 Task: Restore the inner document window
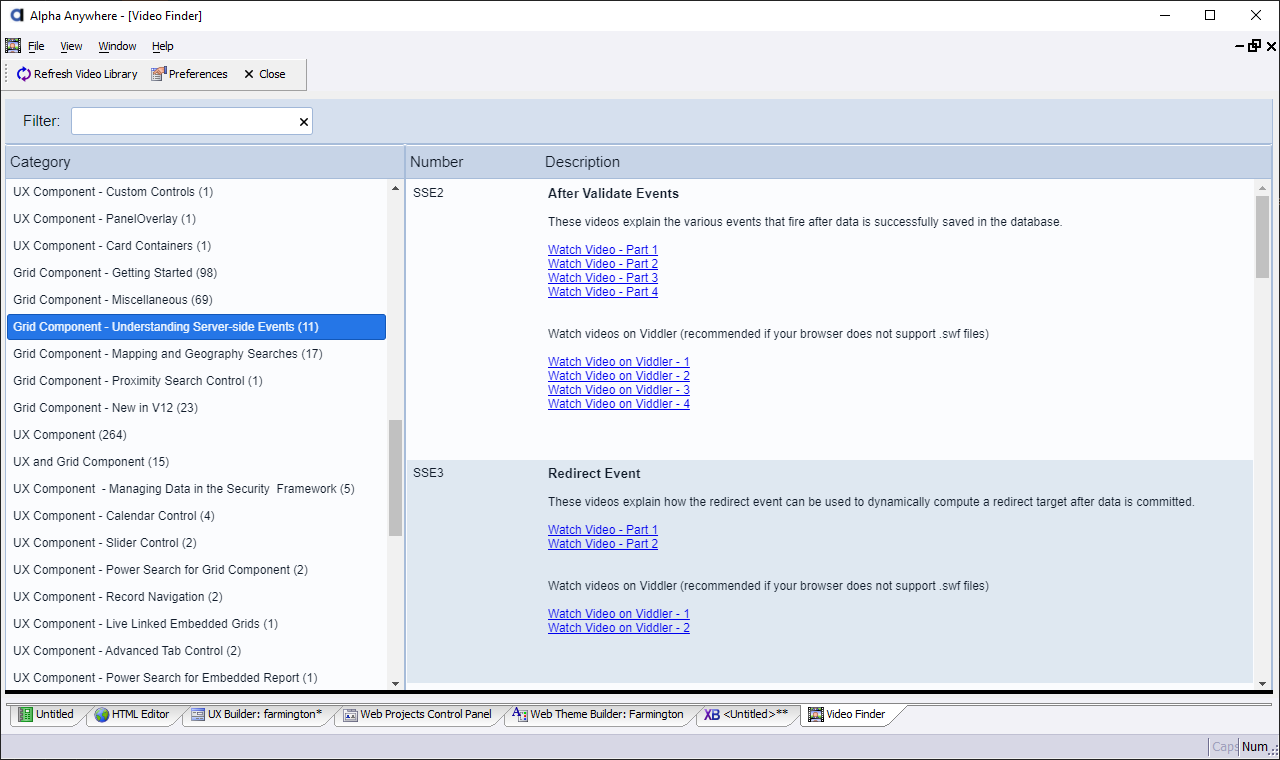1254,46
